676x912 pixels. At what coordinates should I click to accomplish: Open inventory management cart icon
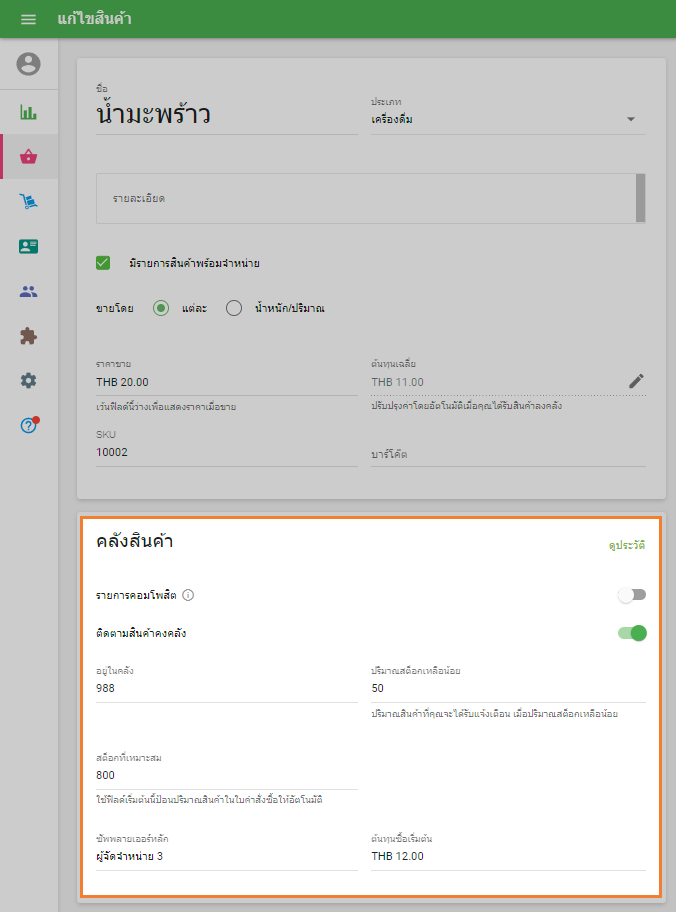(x=29, y=202)
